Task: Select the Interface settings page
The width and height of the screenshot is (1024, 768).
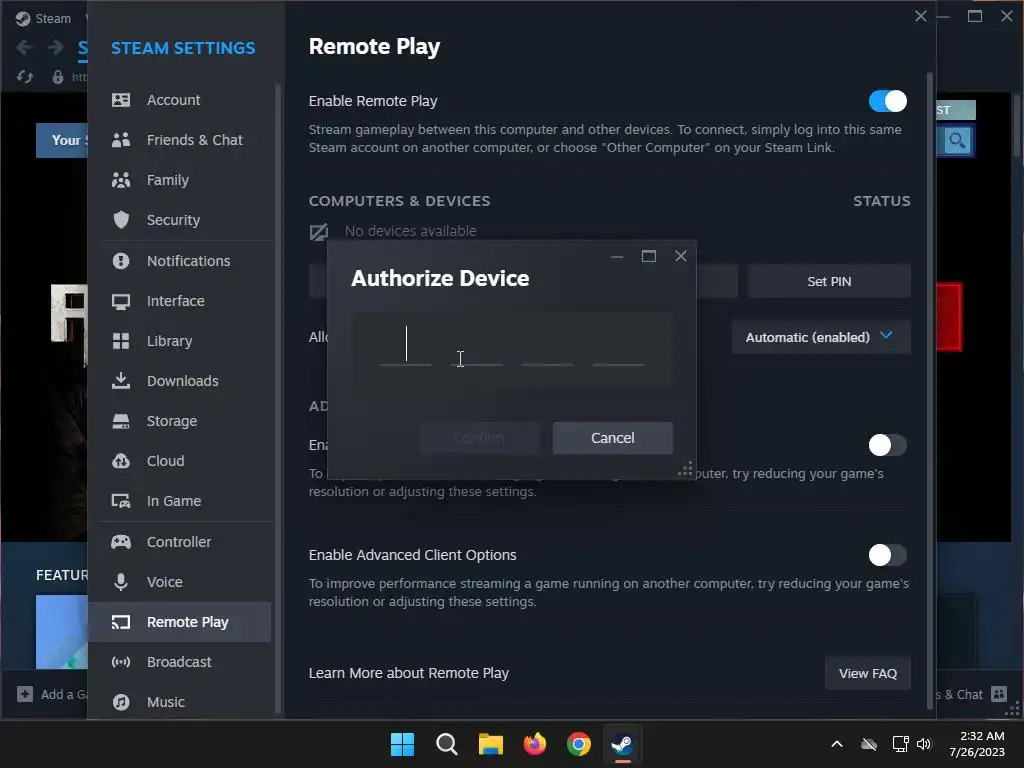Action: pyautogui.click(x=180, y=301)
